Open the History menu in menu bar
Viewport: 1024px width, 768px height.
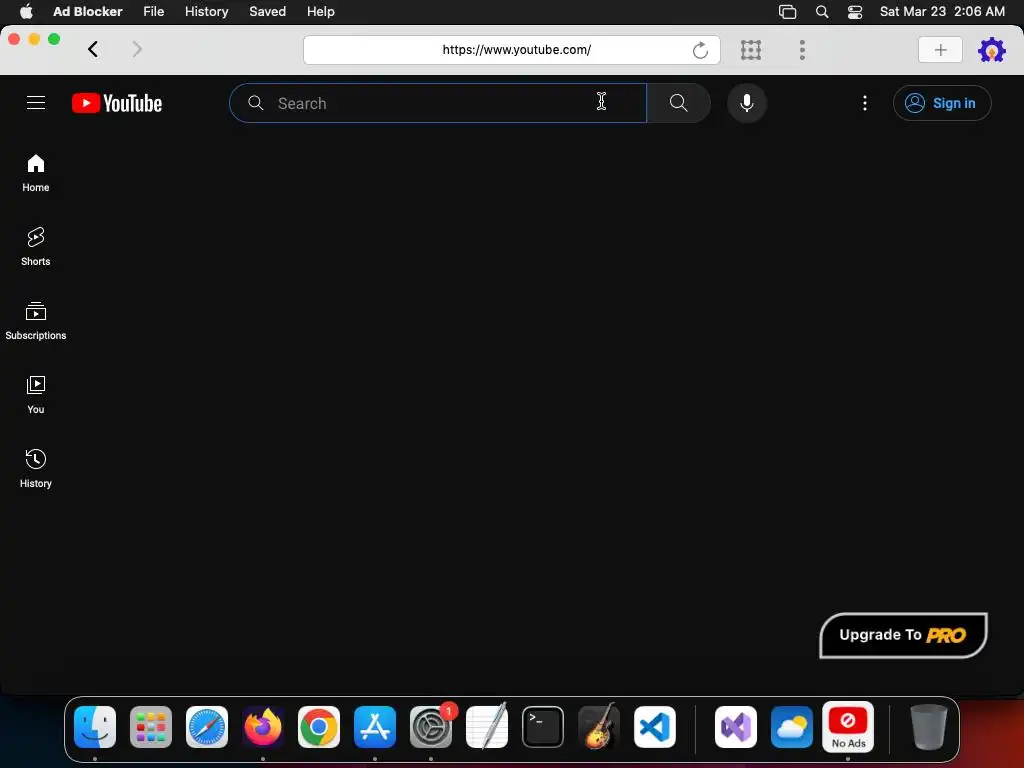[206, 11]
